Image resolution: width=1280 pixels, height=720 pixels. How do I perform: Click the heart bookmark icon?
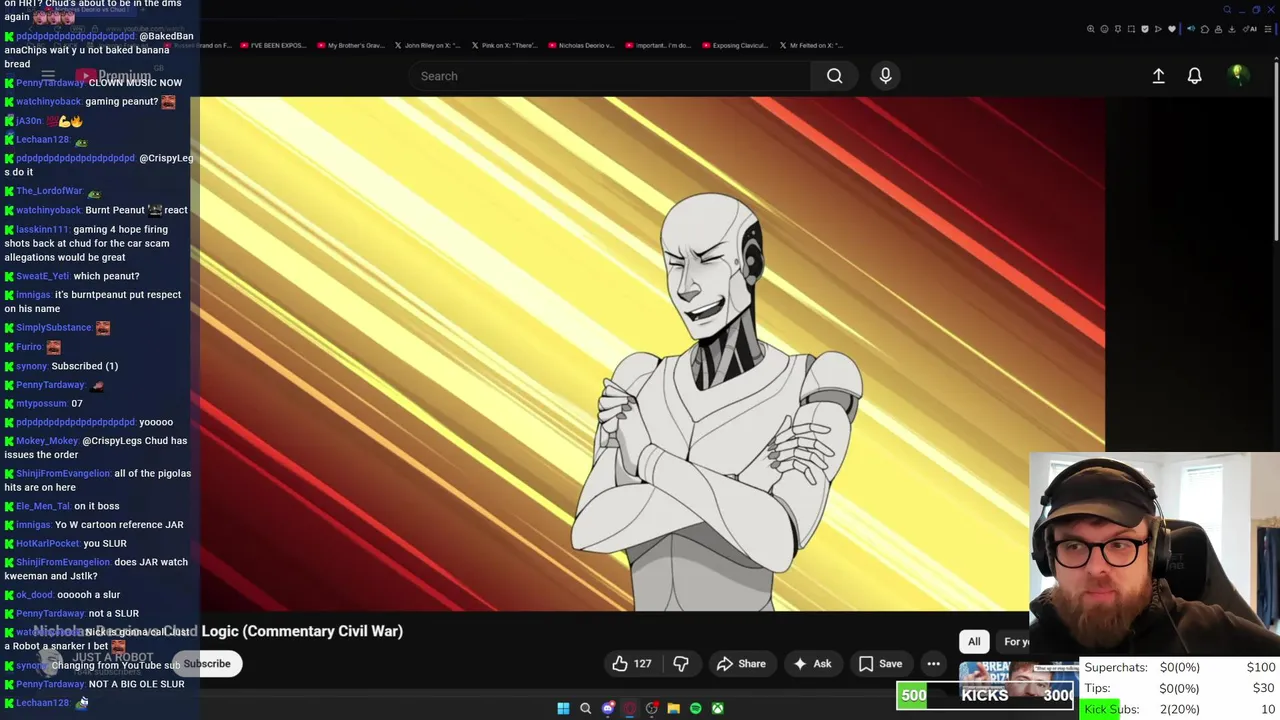coord(1172,29)
